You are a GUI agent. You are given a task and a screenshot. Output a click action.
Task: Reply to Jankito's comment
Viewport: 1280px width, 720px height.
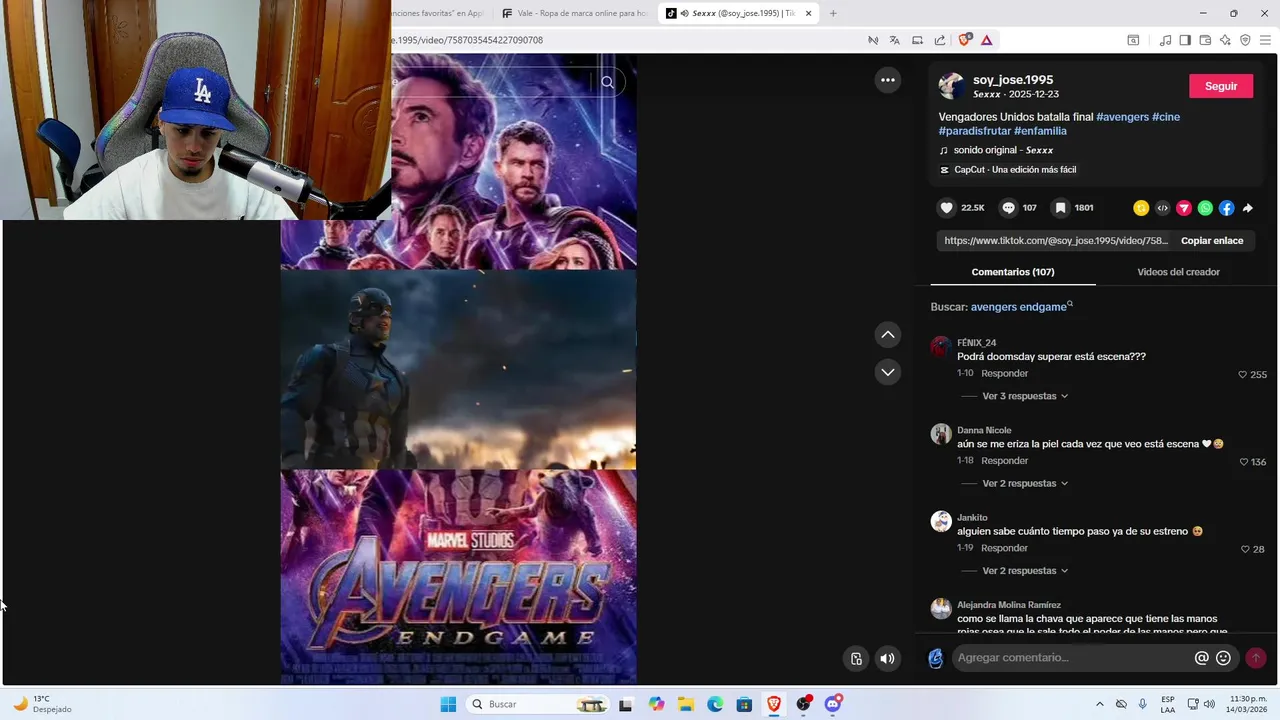click(1005, 548)
